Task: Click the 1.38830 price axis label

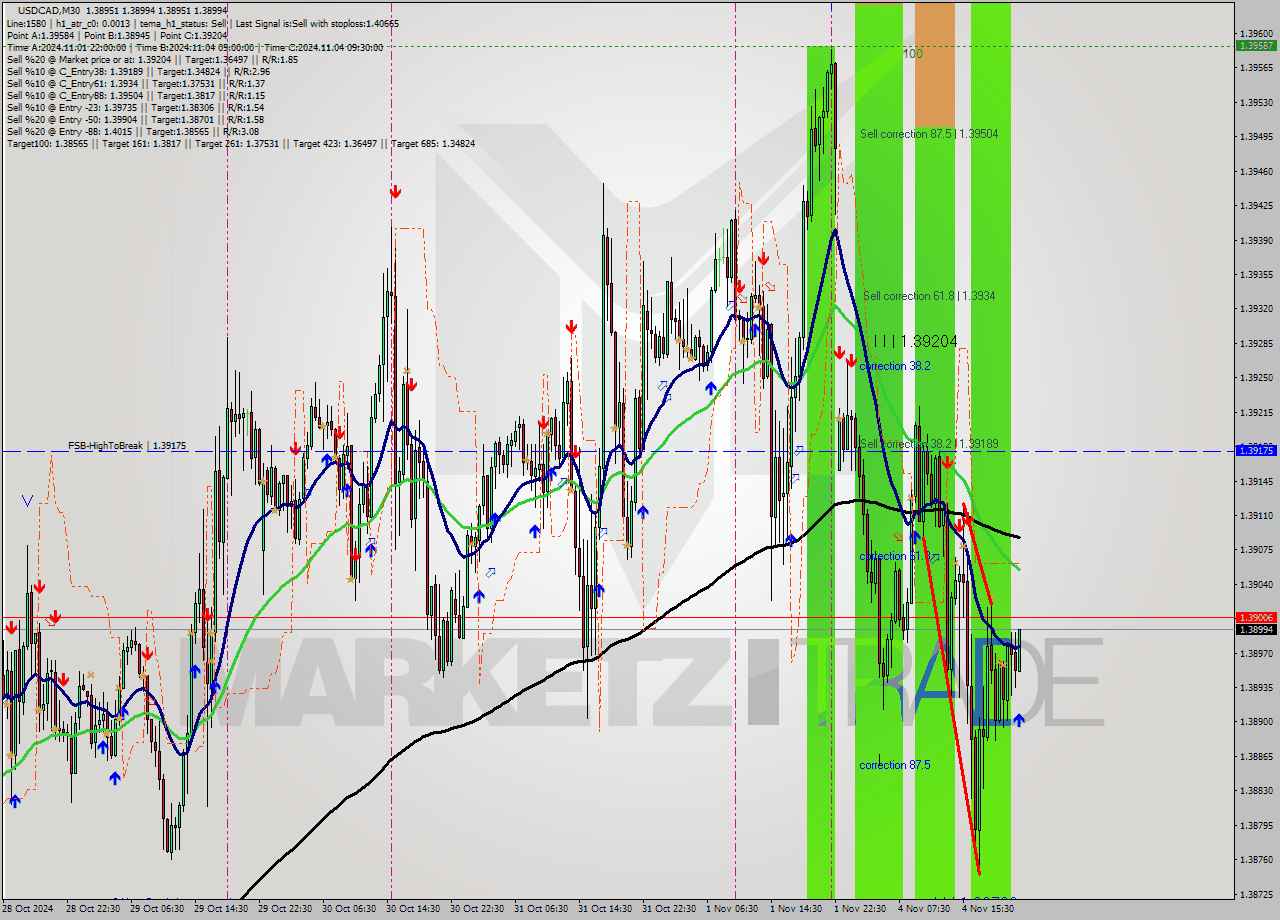Action: [1255, 790]
